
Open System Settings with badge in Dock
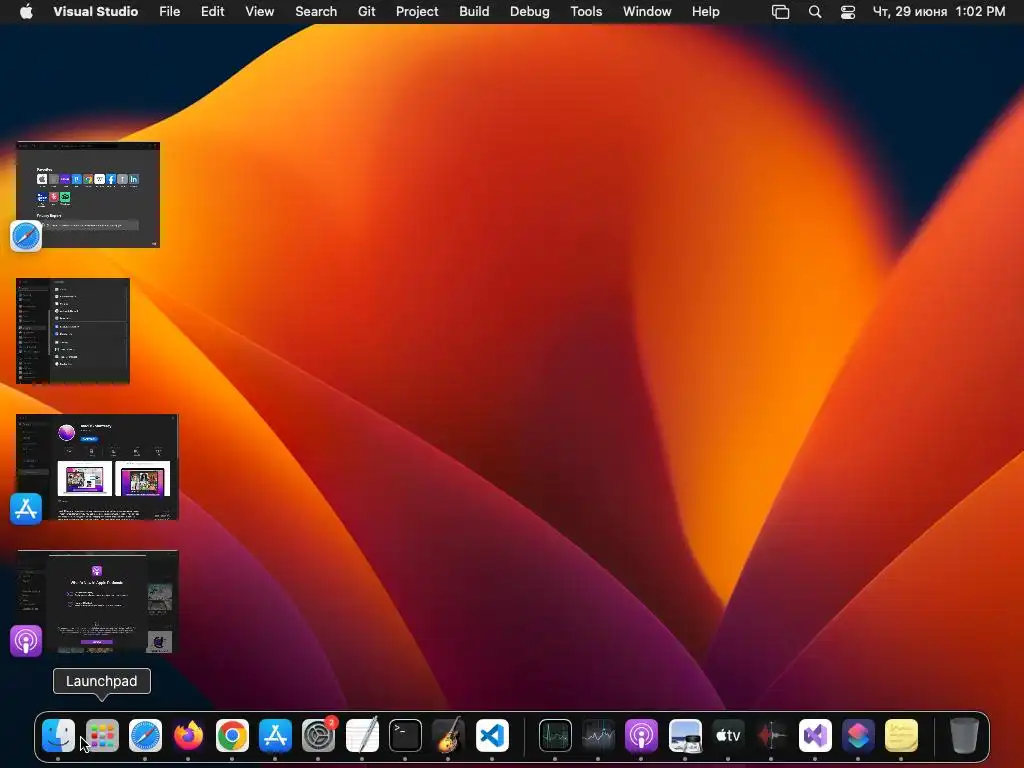tap(319, 735)
